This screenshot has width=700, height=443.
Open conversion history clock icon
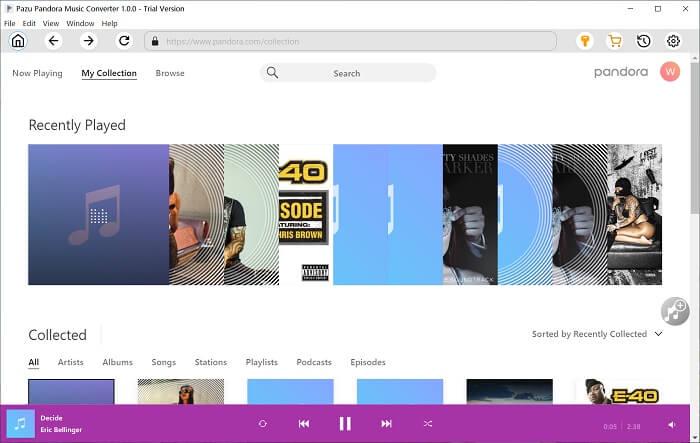[x=644, y=41]
